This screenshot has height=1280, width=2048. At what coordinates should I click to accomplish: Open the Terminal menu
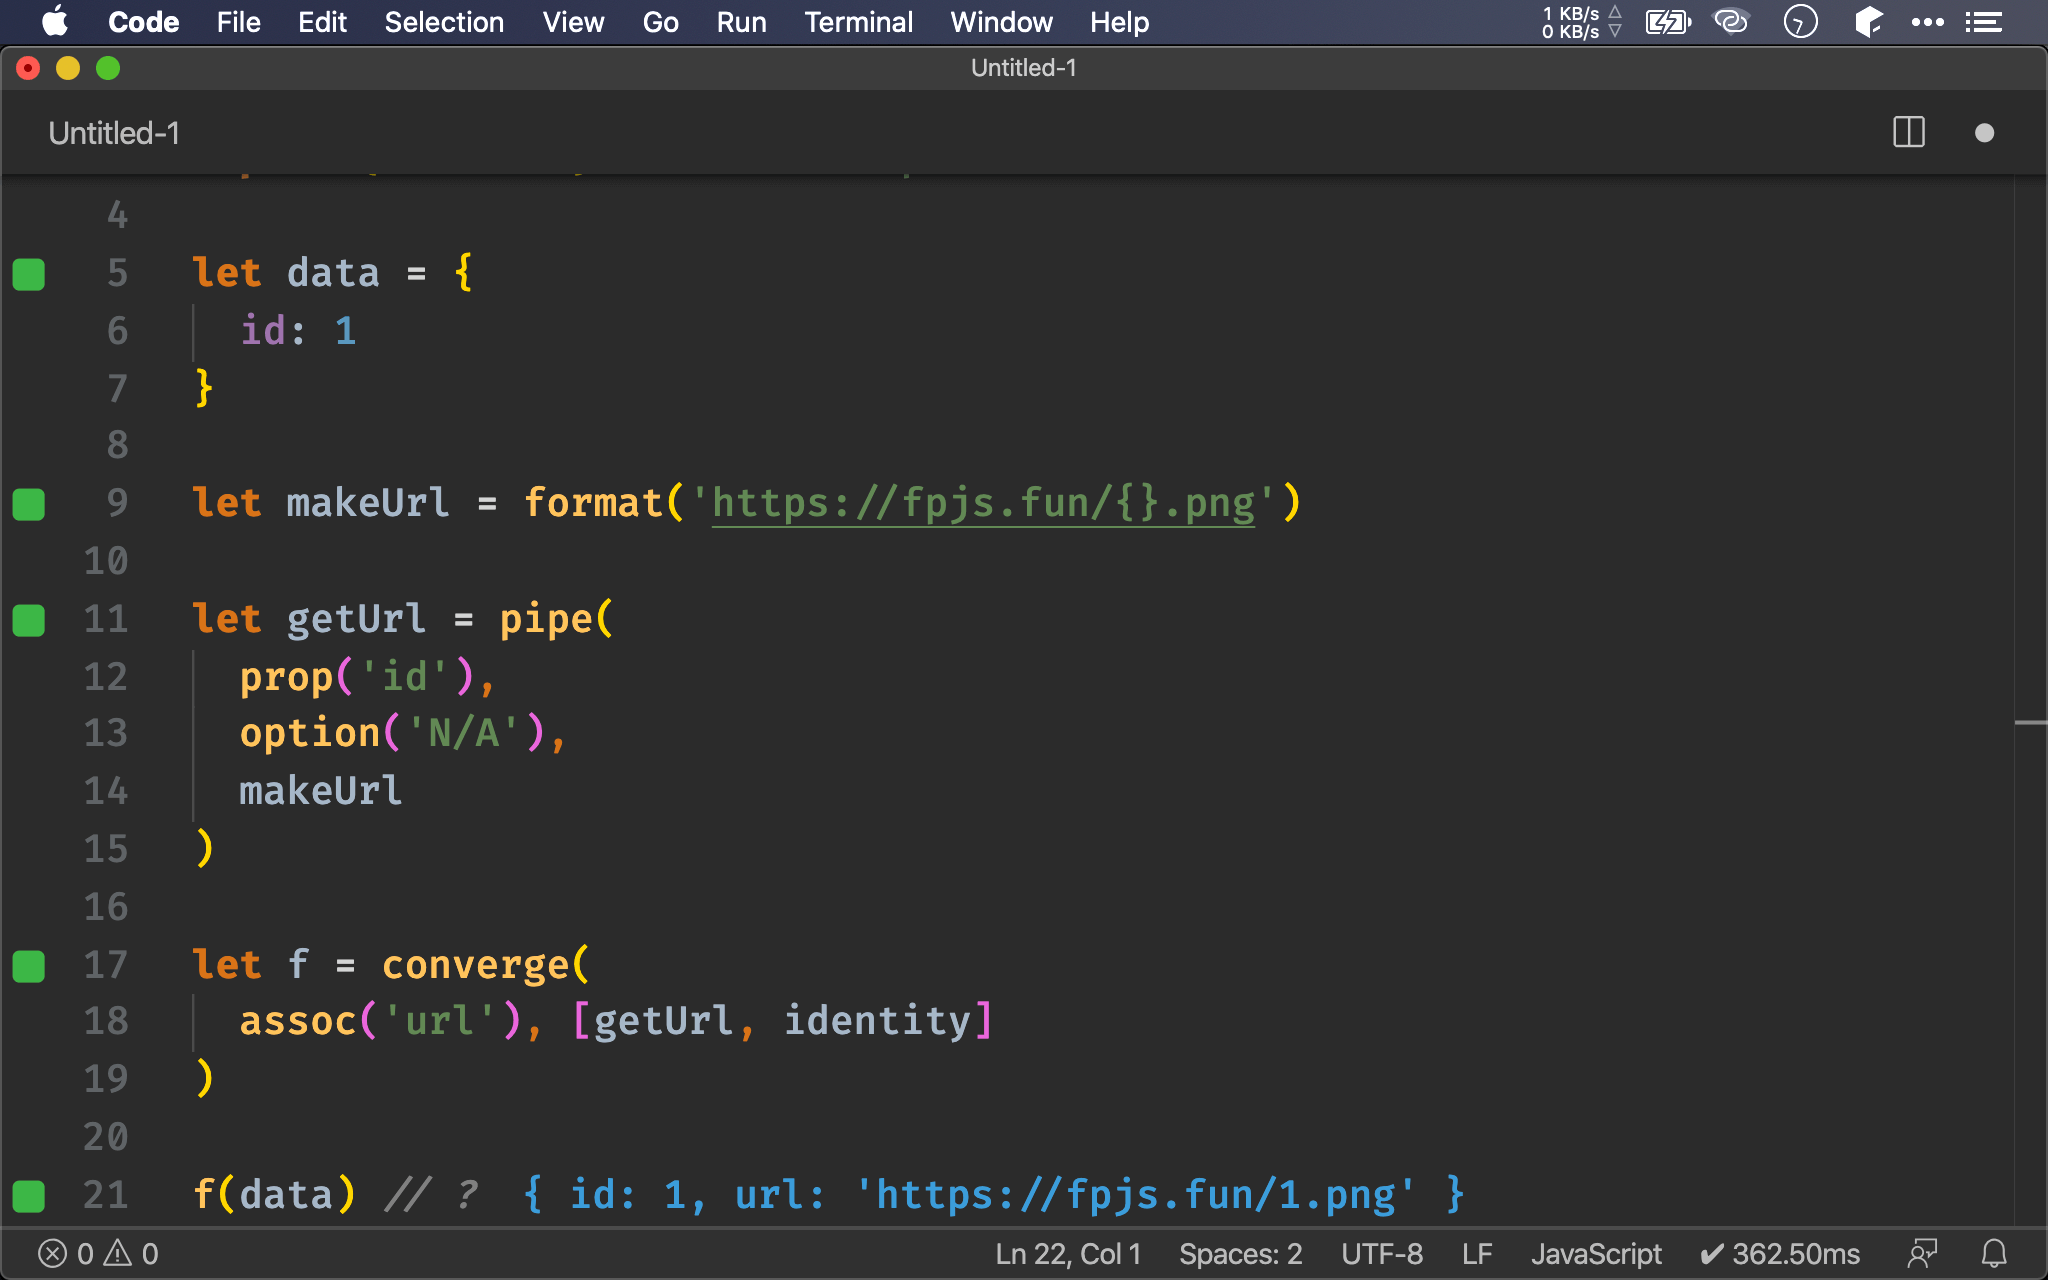pos(858,22)
